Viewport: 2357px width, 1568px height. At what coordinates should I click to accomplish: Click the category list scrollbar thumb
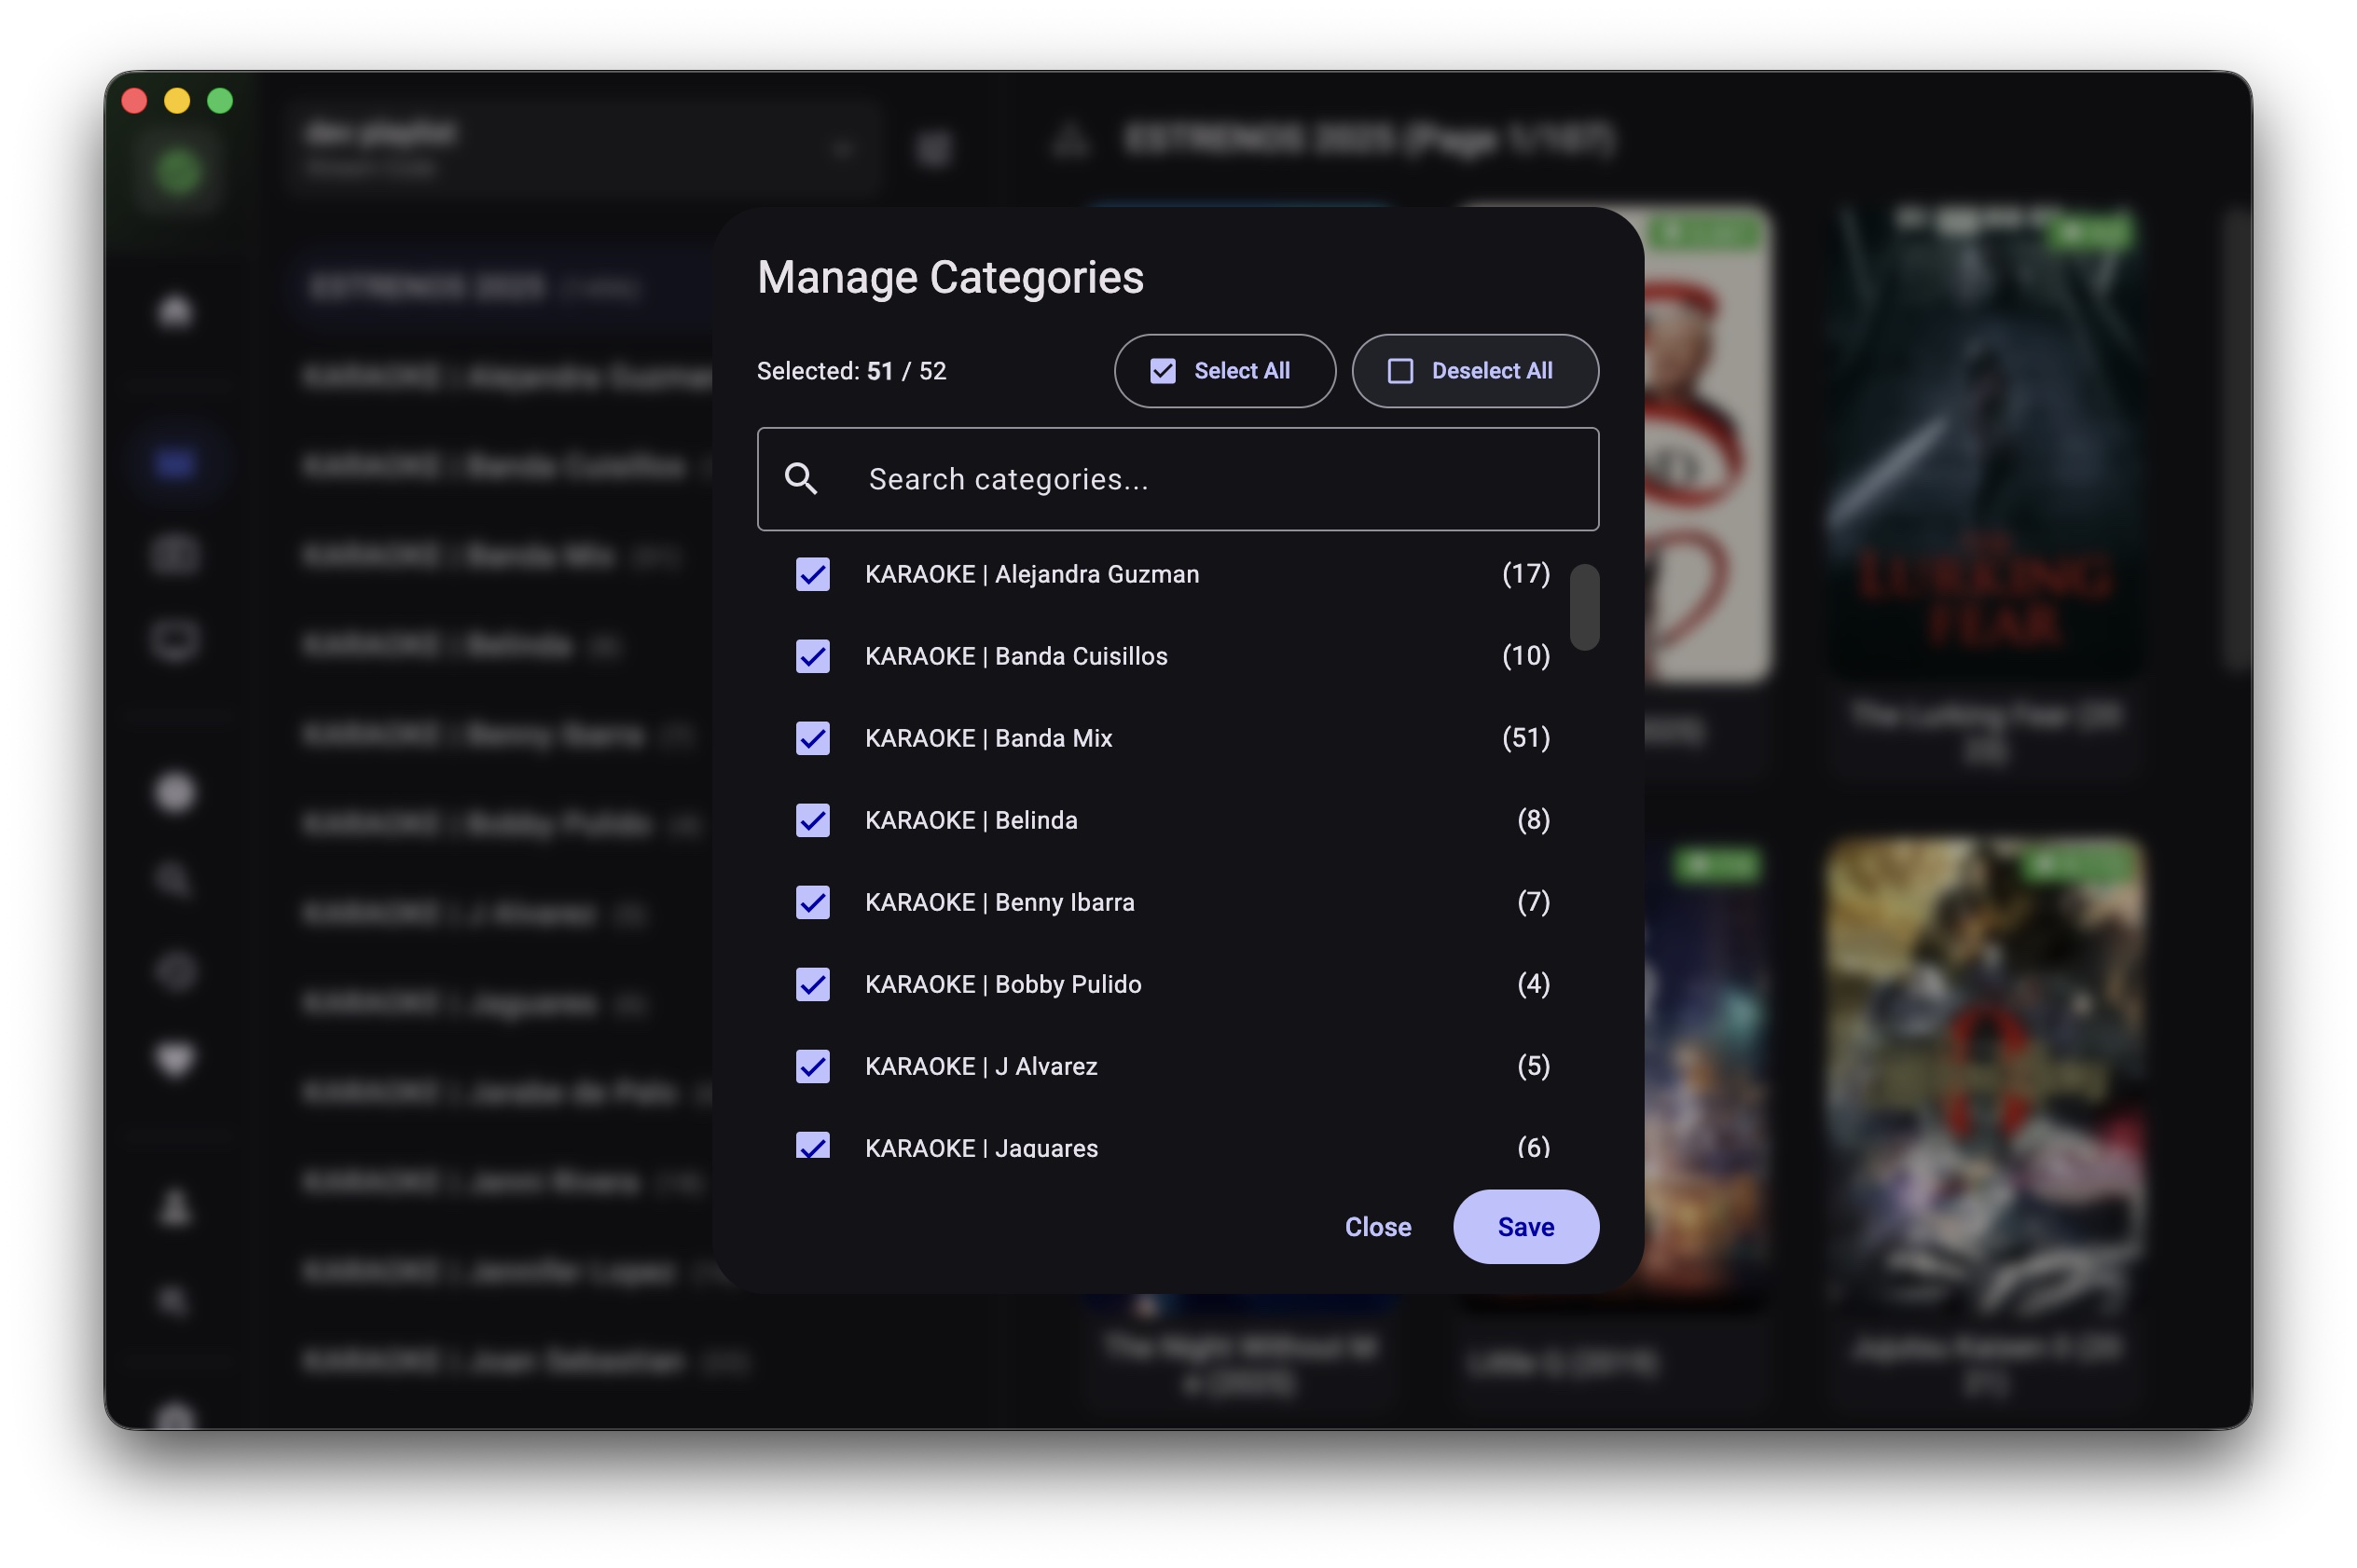click(x=1583, y=607)
